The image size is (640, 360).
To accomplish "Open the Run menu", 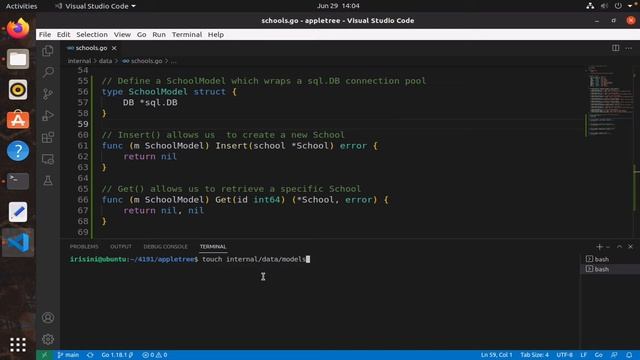I will coord(159,35).
